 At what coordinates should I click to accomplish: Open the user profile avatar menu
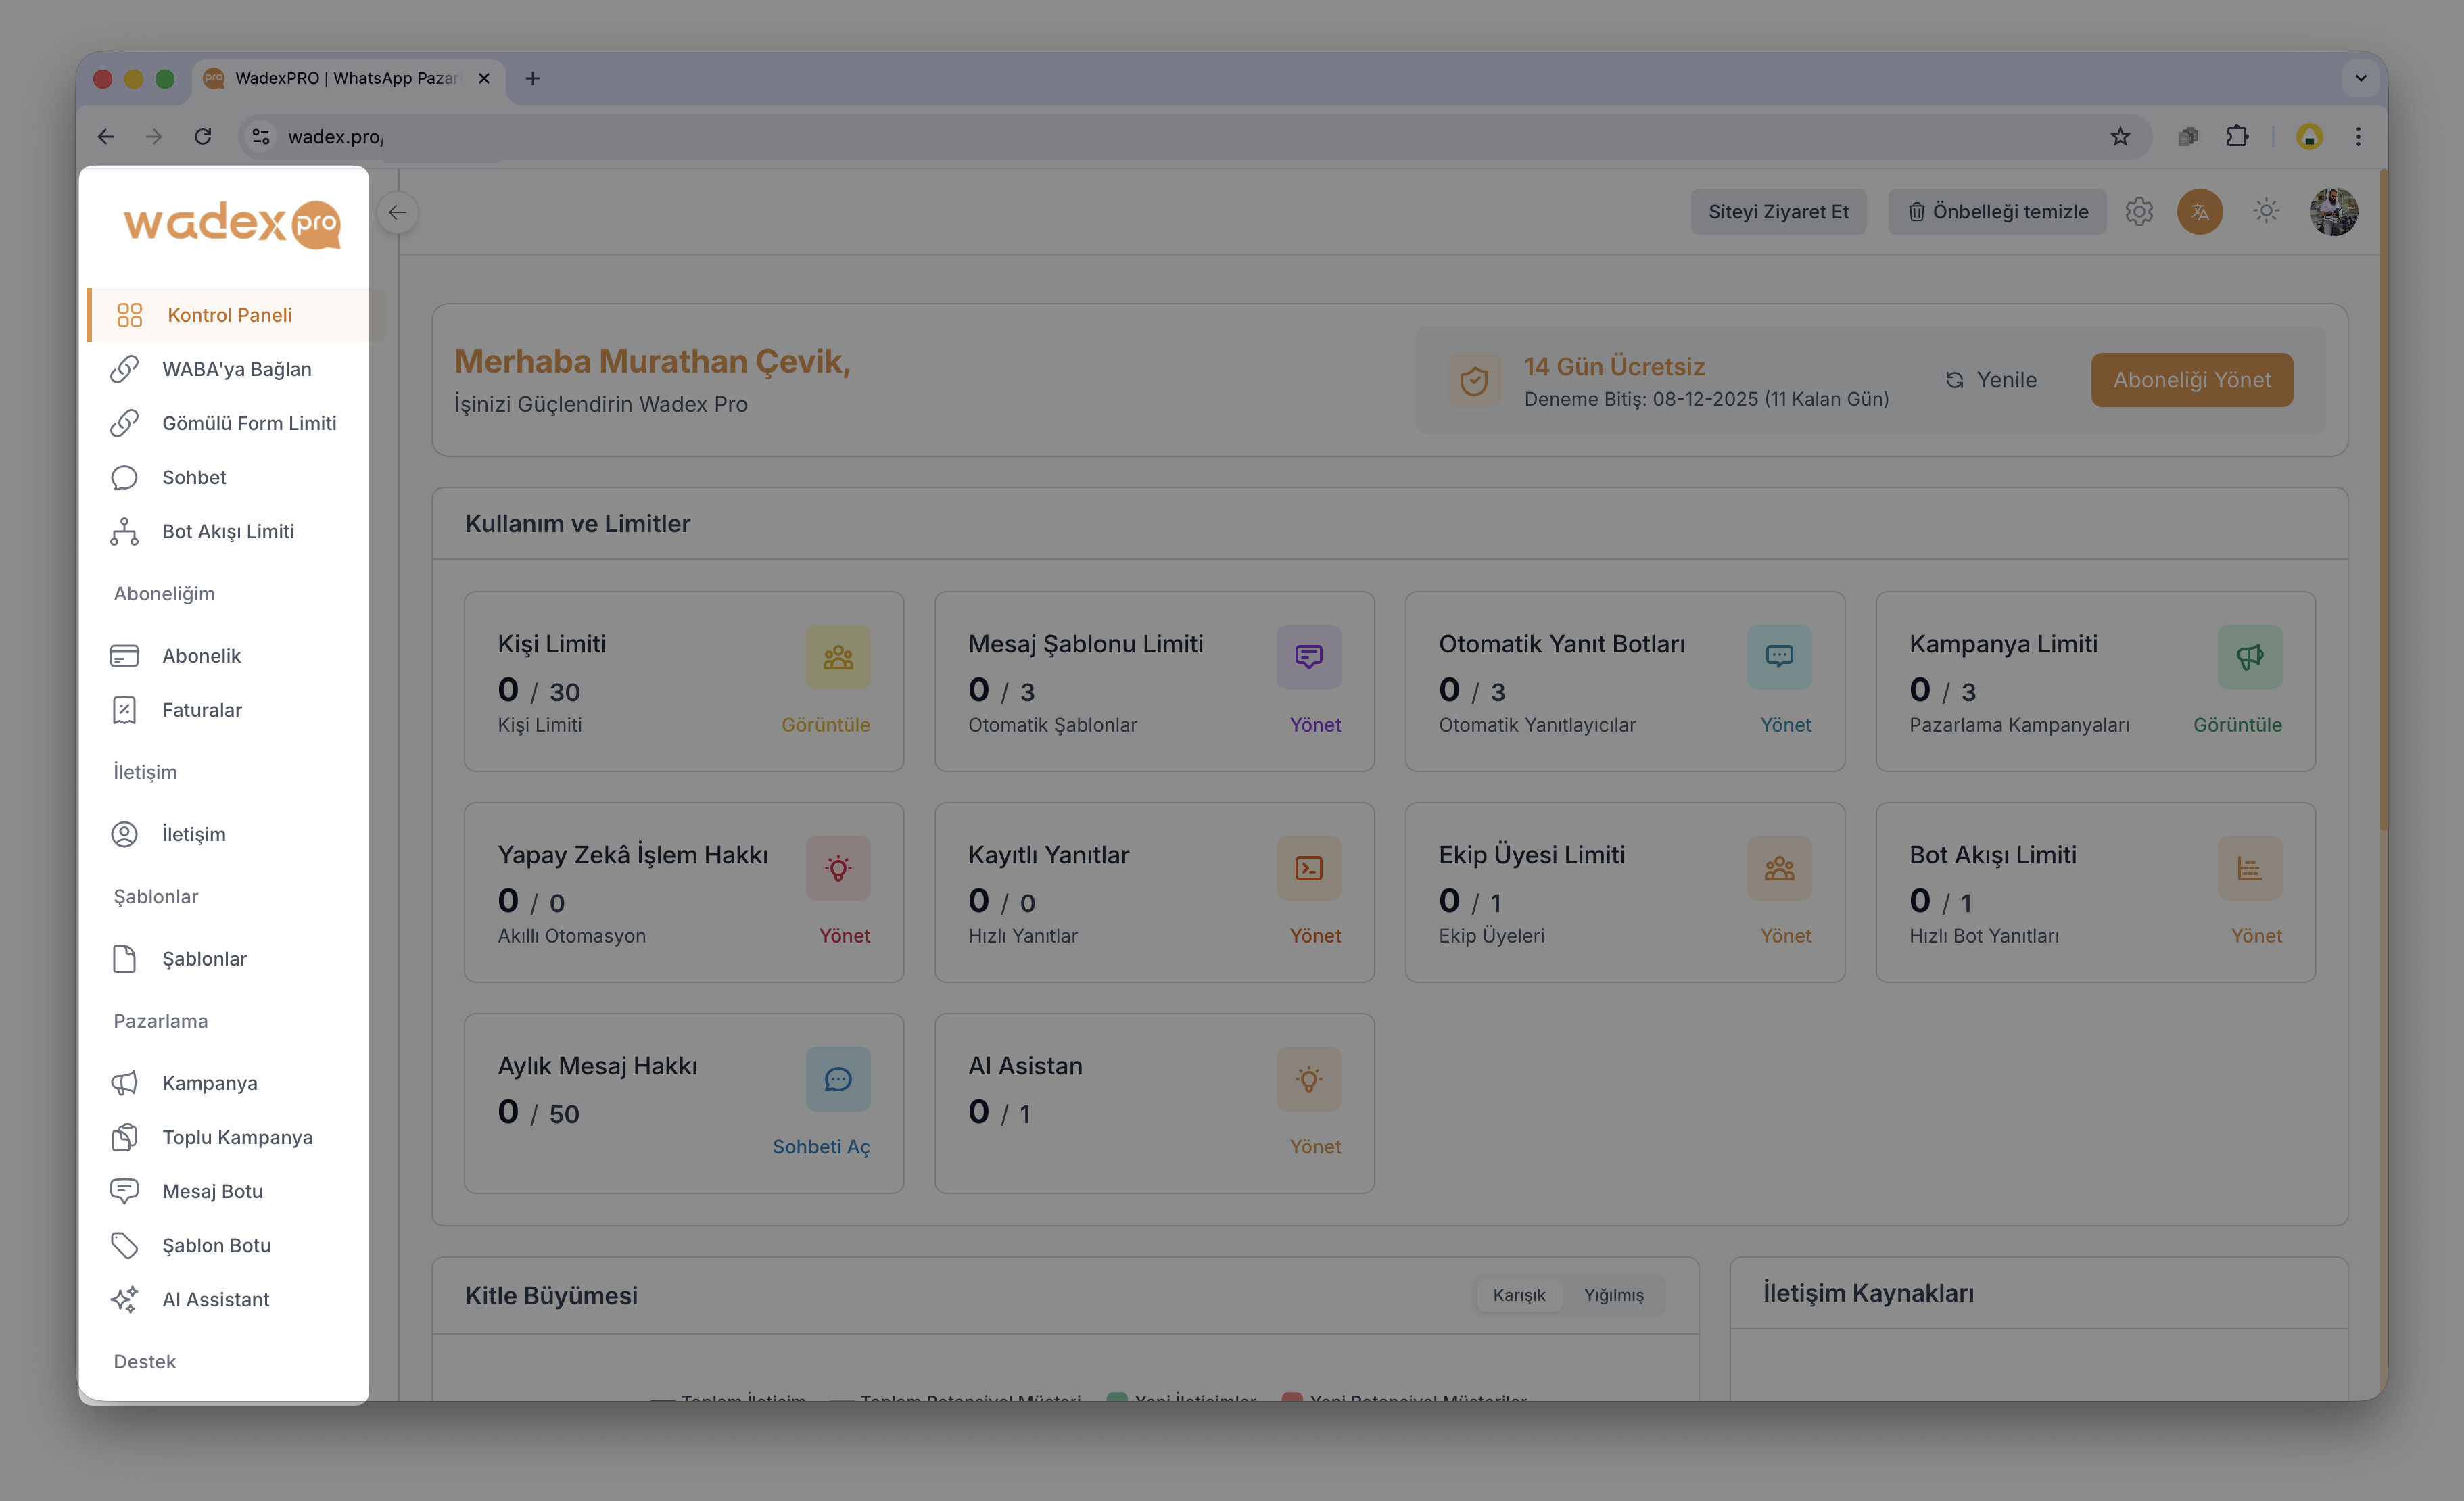[x=2333, y=212]
